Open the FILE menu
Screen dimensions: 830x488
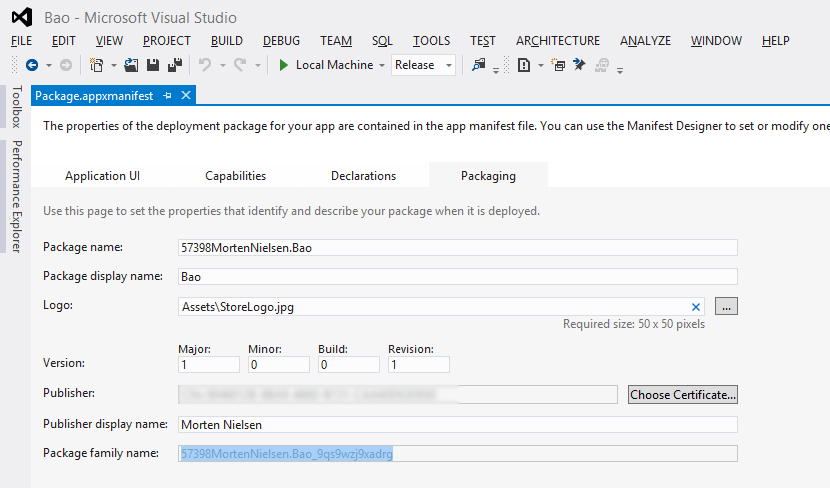pyautogui.click(x=21, y=41)
